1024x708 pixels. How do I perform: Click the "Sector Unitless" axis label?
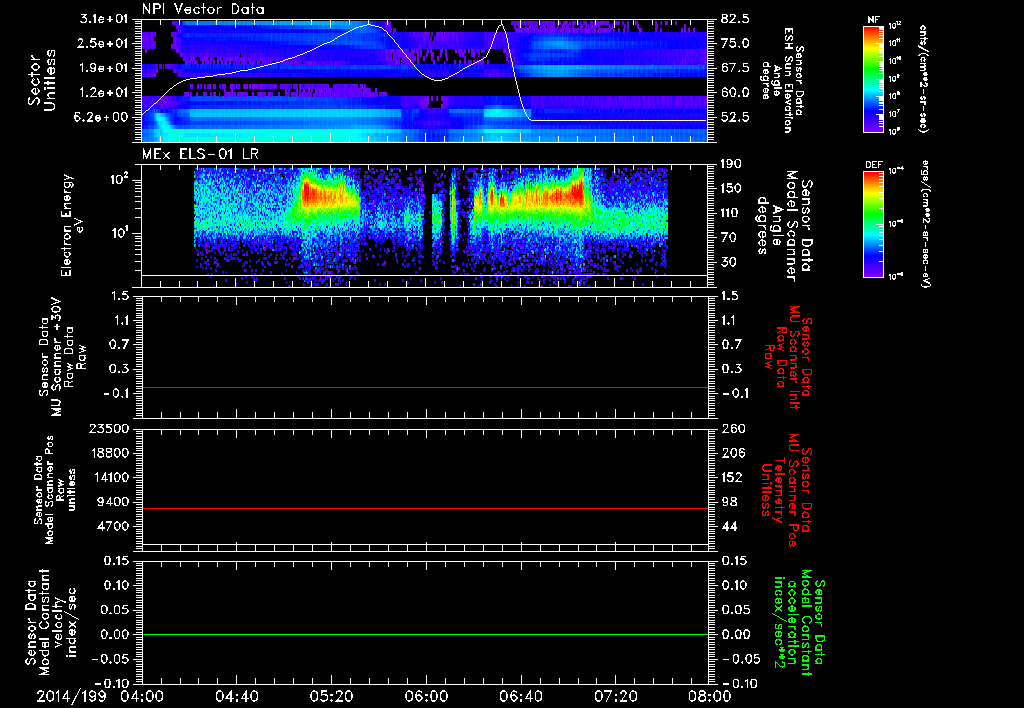[x=42, y=80]
